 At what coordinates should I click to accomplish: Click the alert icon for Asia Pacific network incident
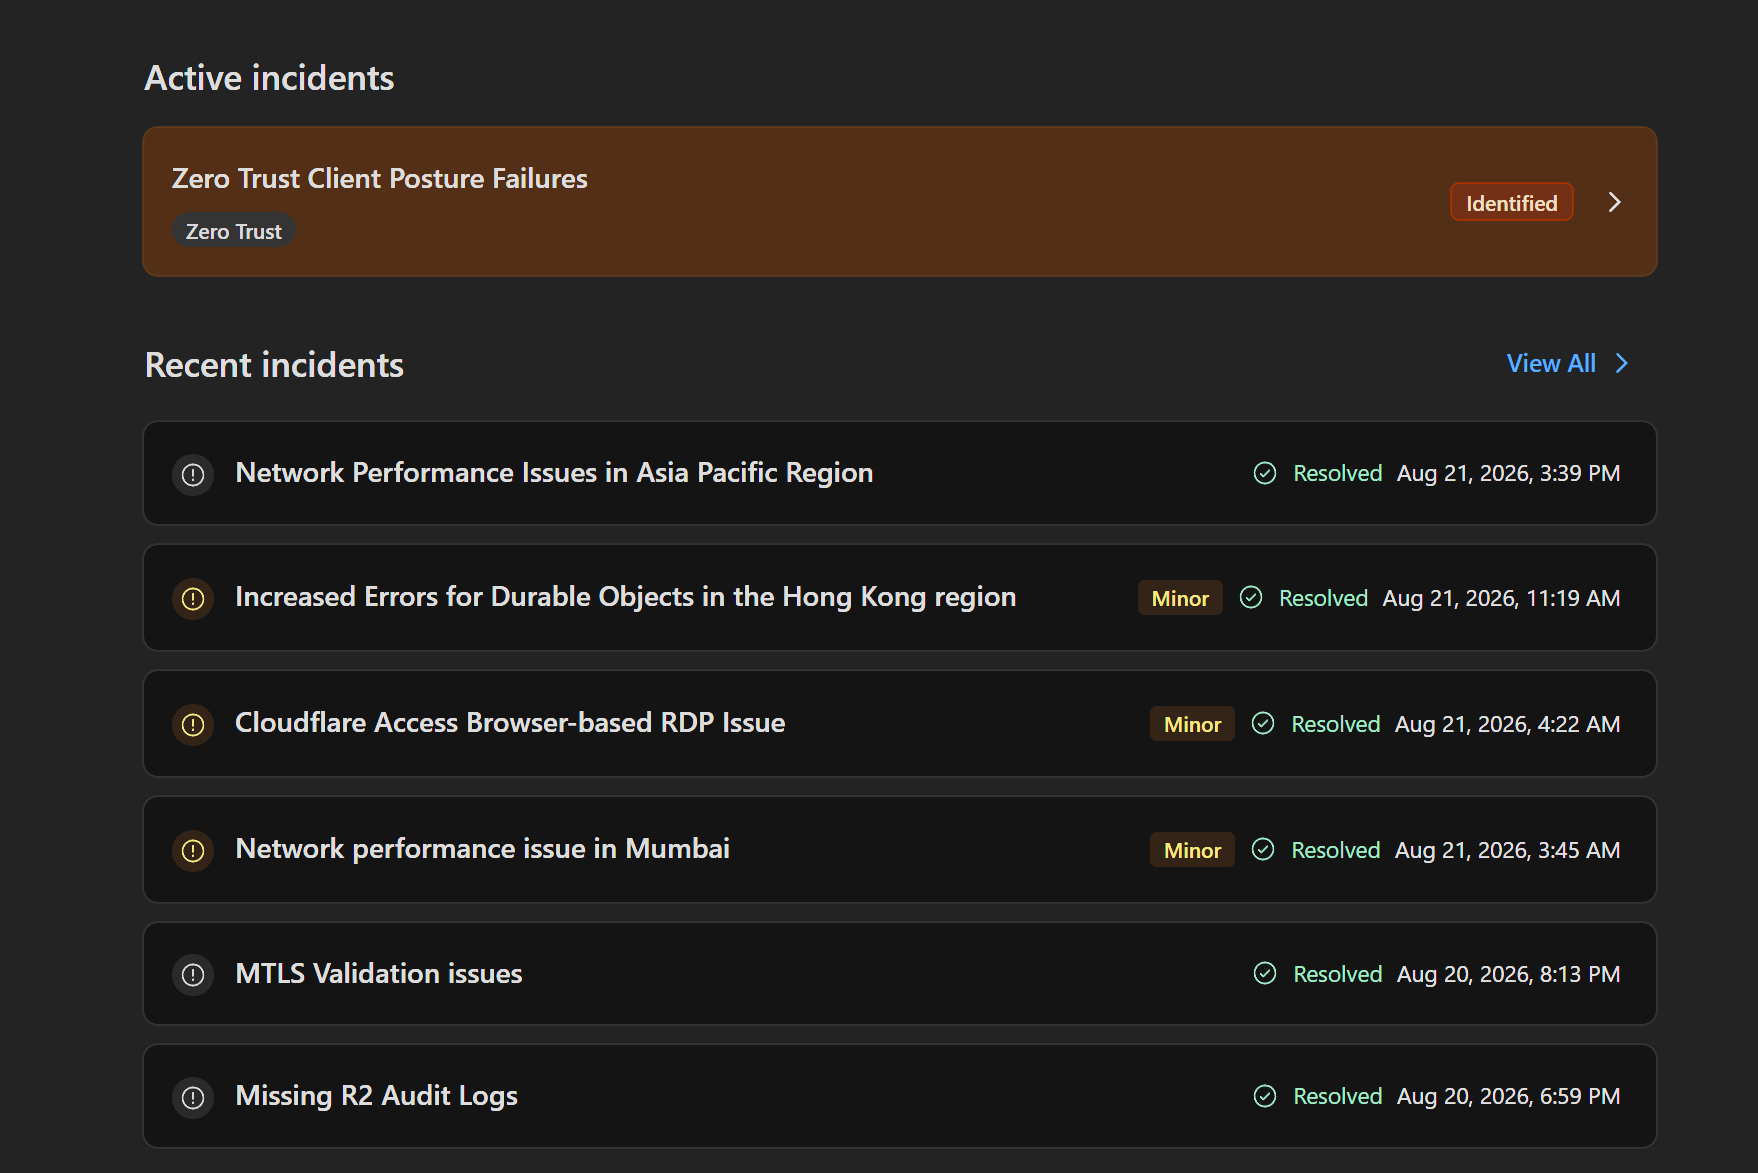click(193, 474)
